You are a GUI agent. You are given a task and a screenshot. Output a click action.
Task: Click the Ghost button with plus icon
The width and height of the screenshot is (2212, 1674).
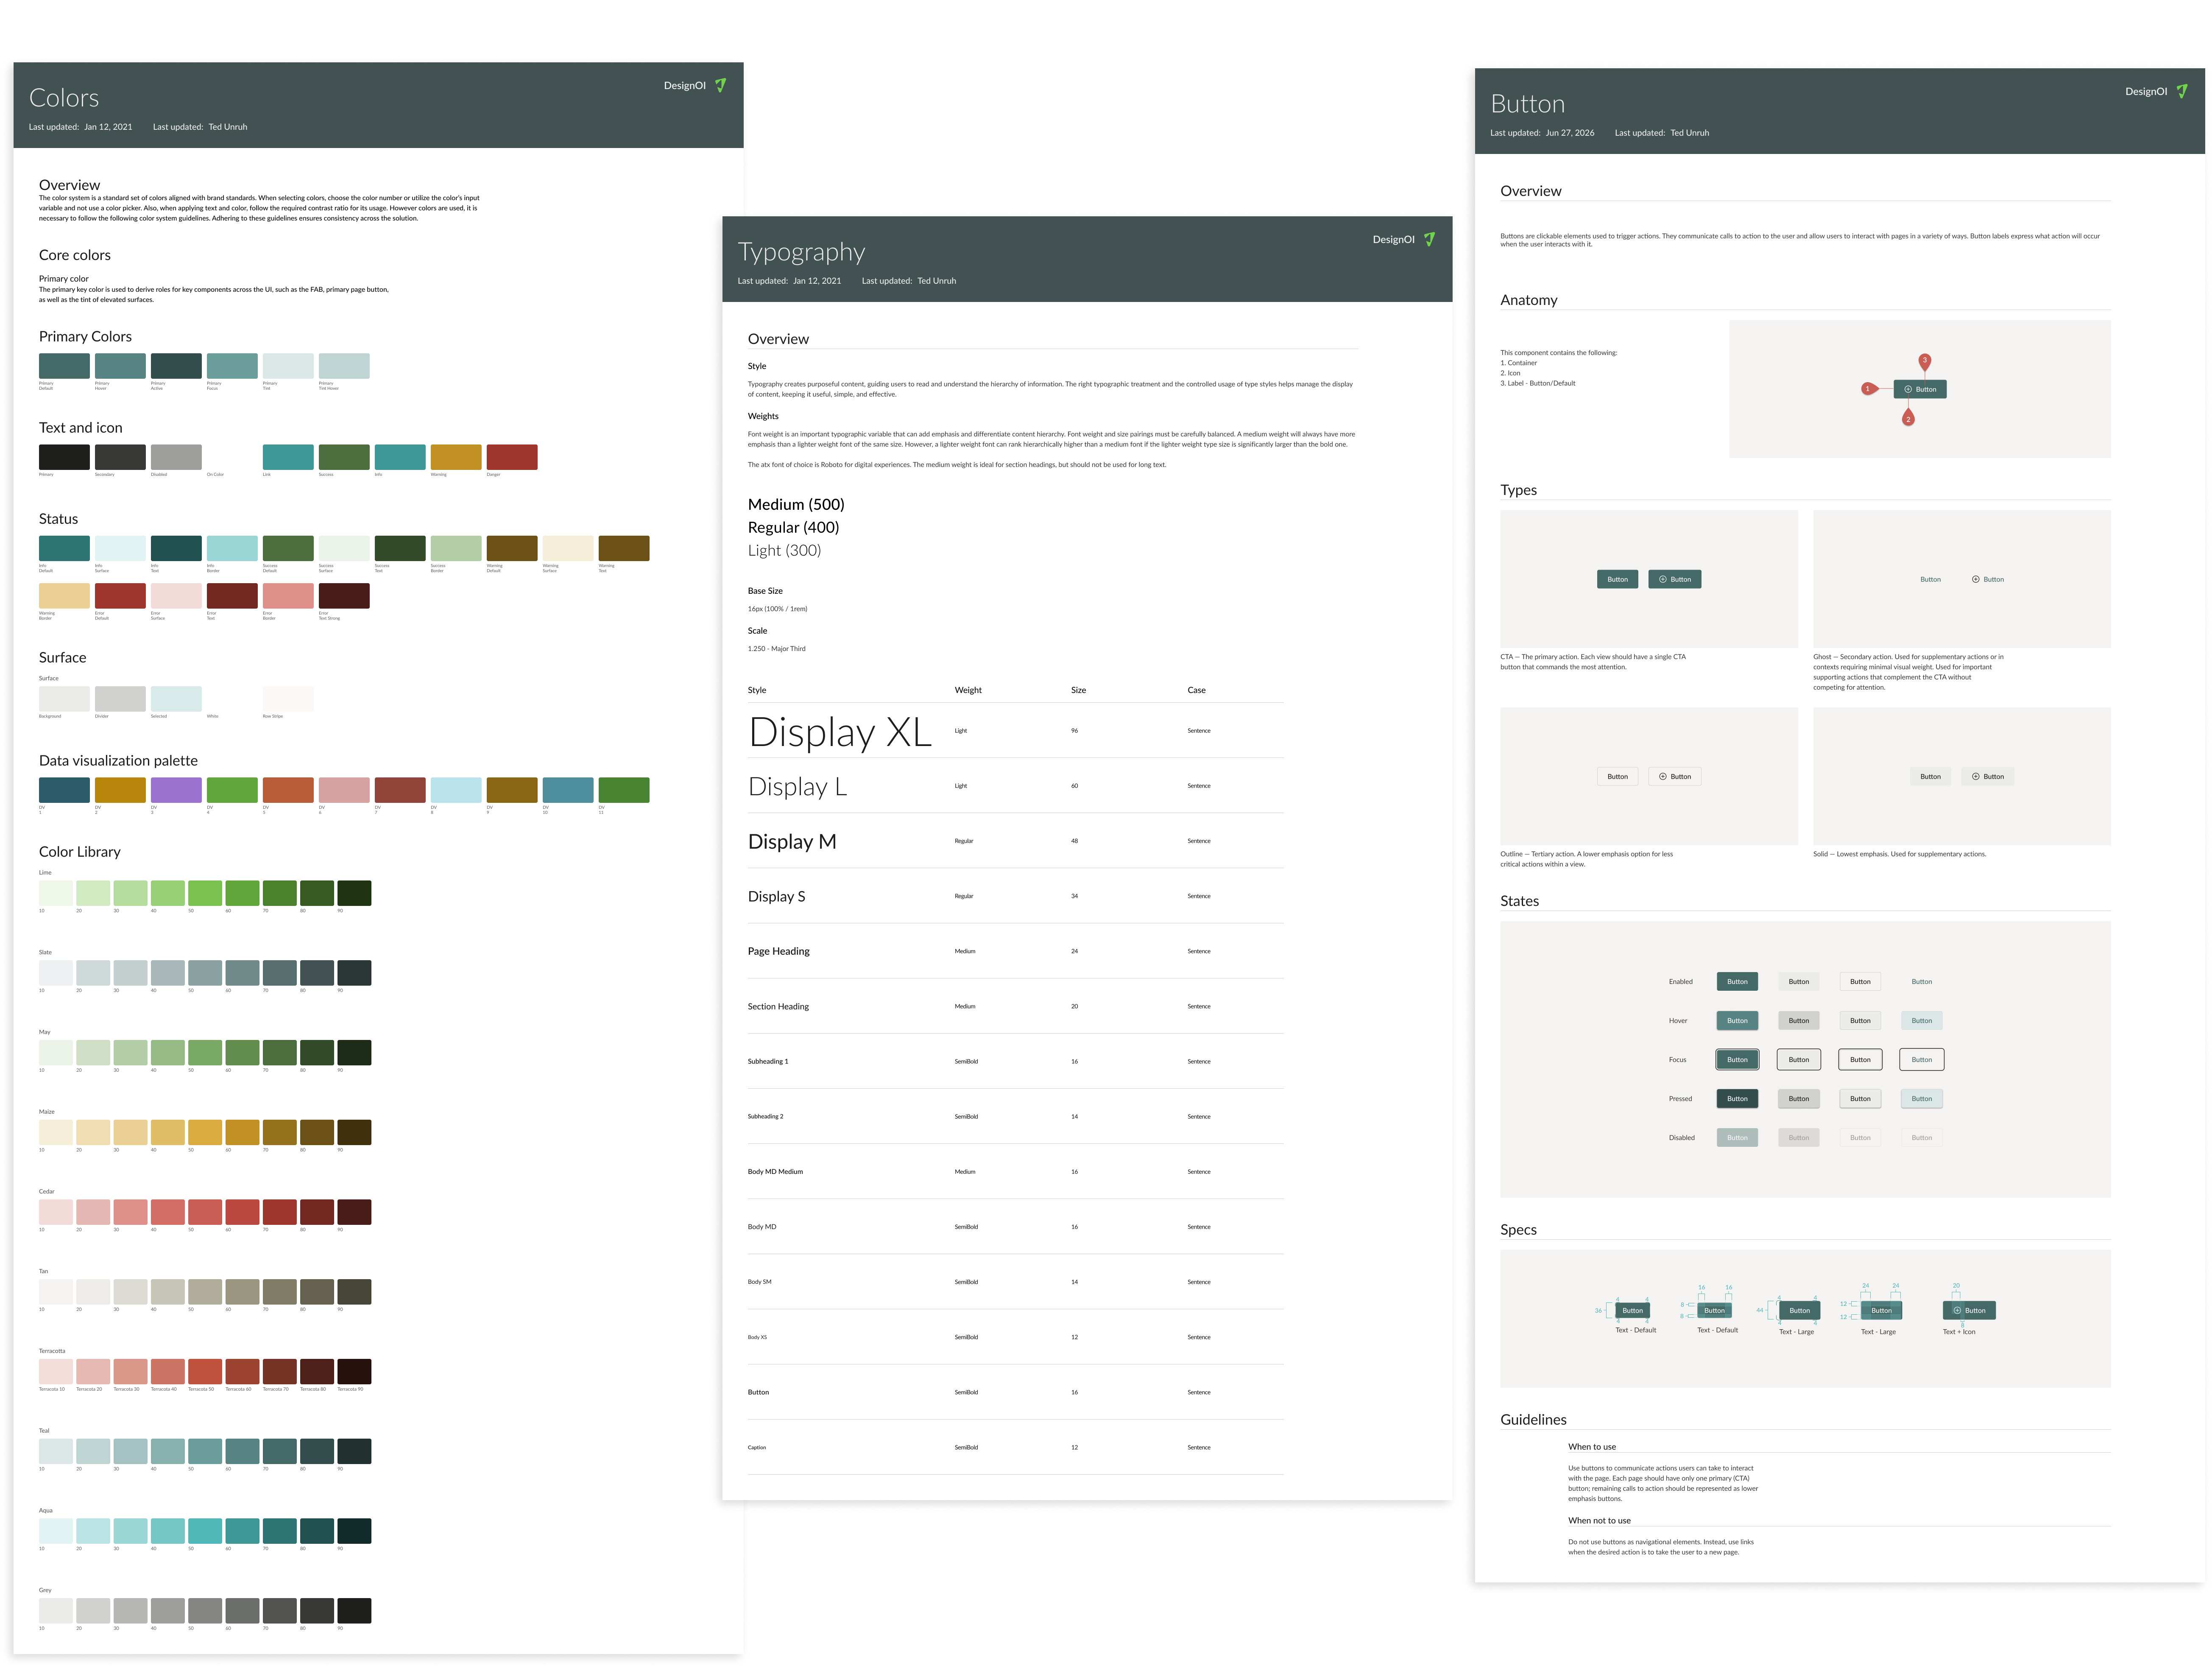click(x=1988, y=579)
